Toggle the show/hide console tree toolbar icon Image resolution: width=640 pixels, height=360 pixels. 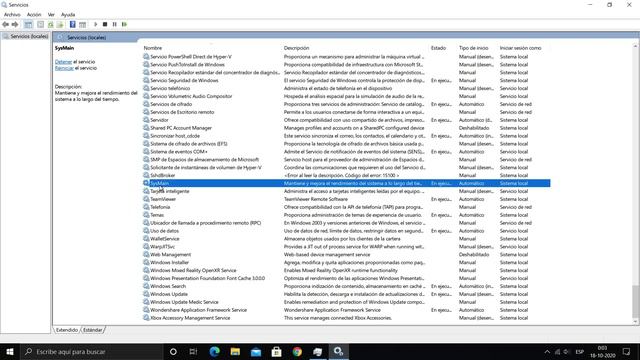click(28, 24)
